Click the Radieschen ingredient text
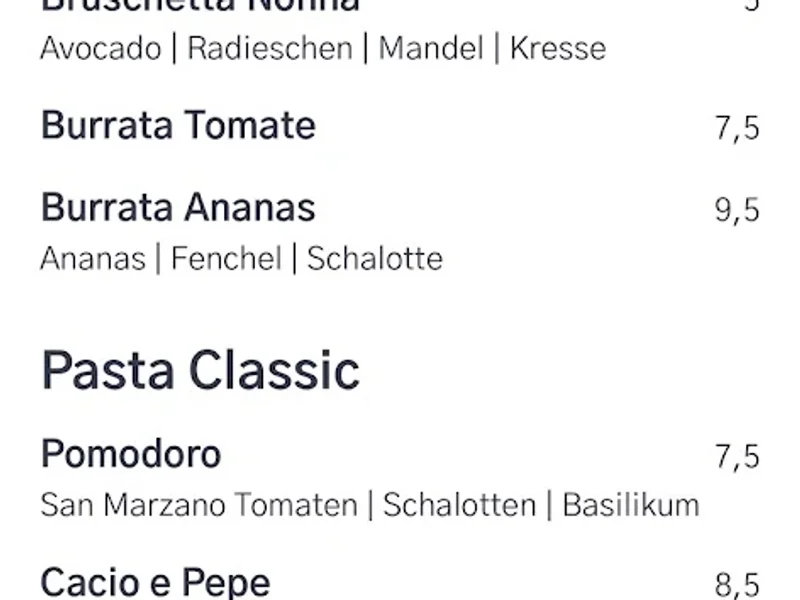 click(x=270, y=48)
